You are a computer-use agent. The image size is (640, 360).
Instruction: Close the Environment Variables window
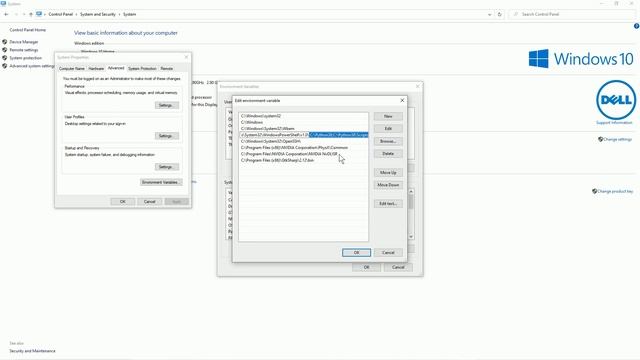click(x=417, y=87)
